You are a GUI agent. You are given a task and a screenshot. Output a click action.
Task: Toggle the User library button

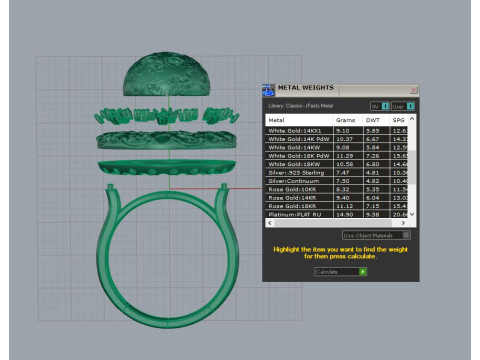pyautogui.click(x=403, y=106)
